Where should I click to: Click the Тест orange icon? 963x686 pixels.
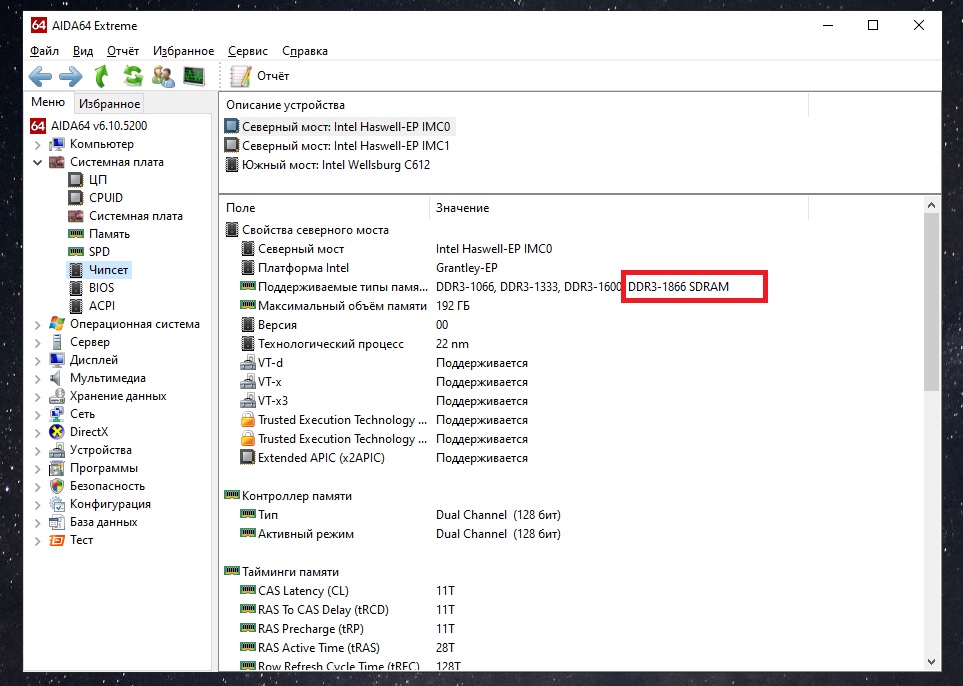57,540
